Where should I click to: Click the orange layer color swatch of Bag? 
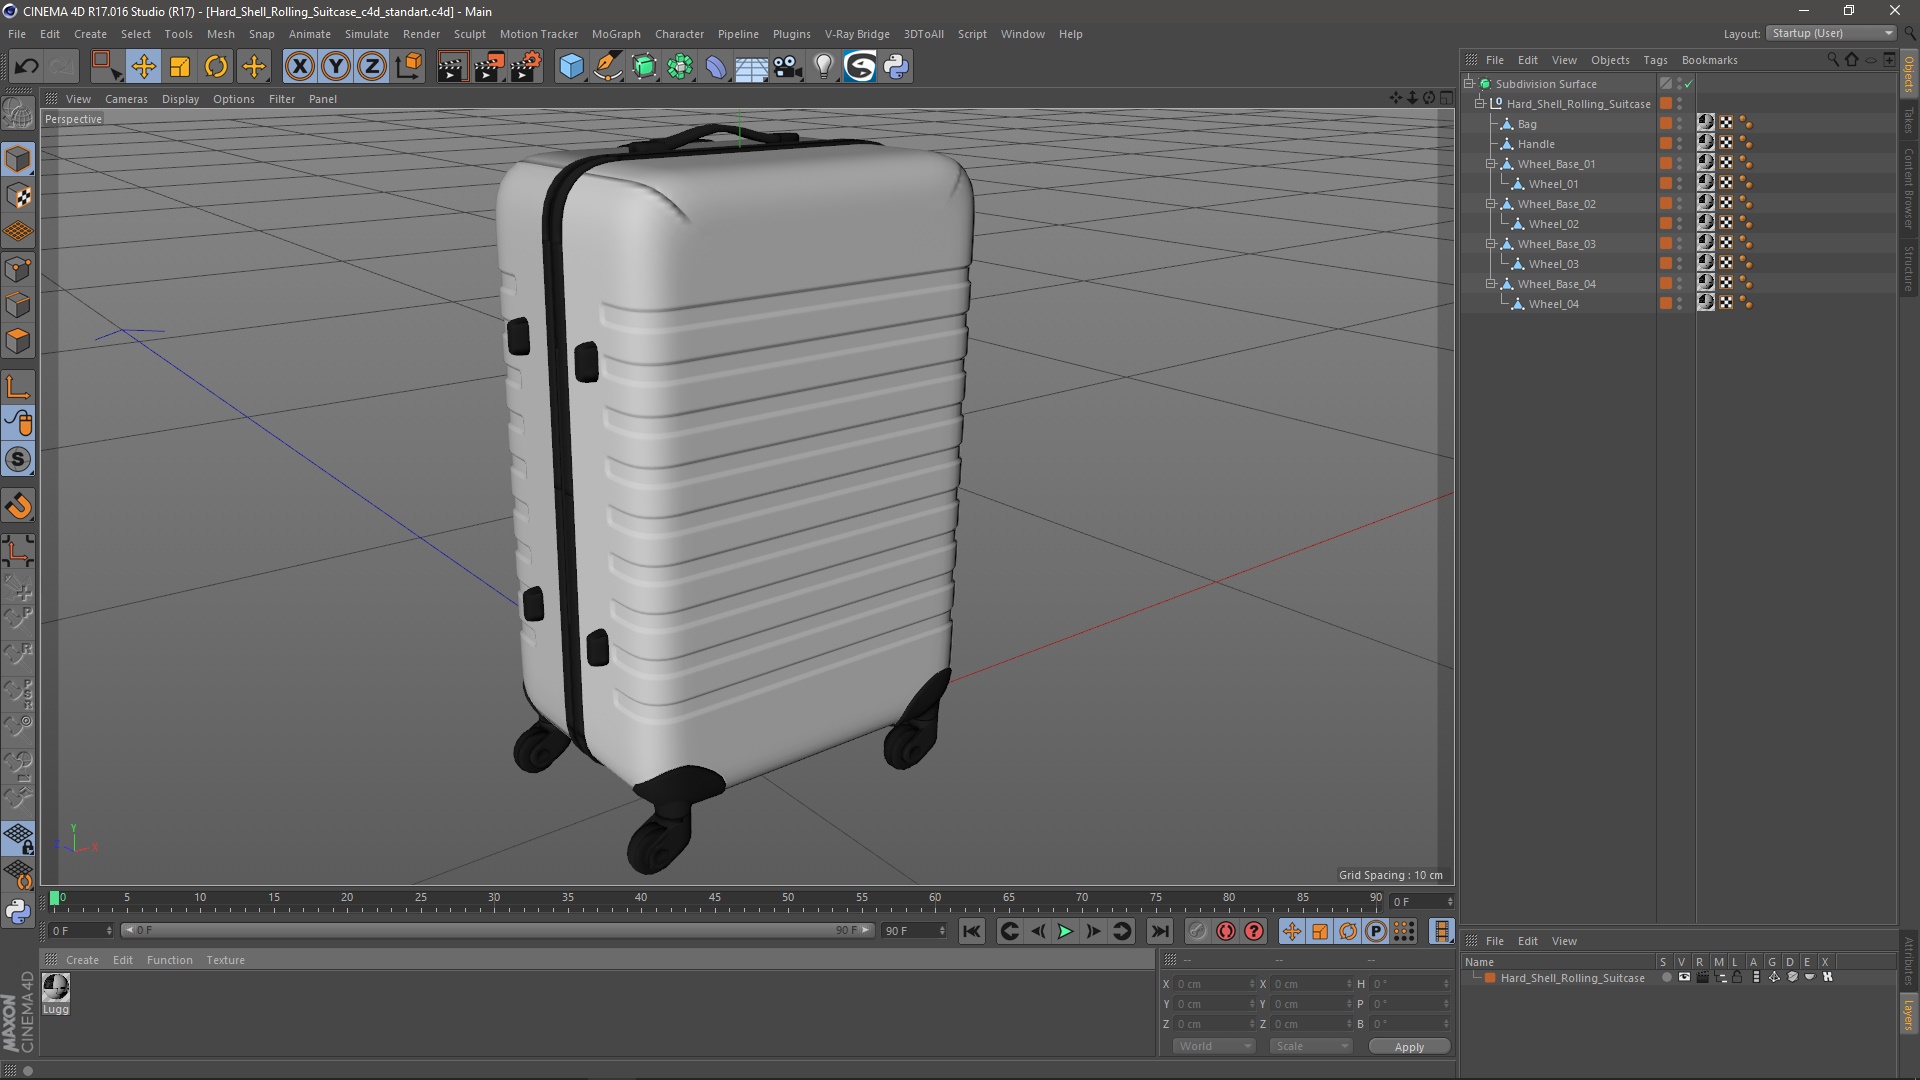[1666, 124]
